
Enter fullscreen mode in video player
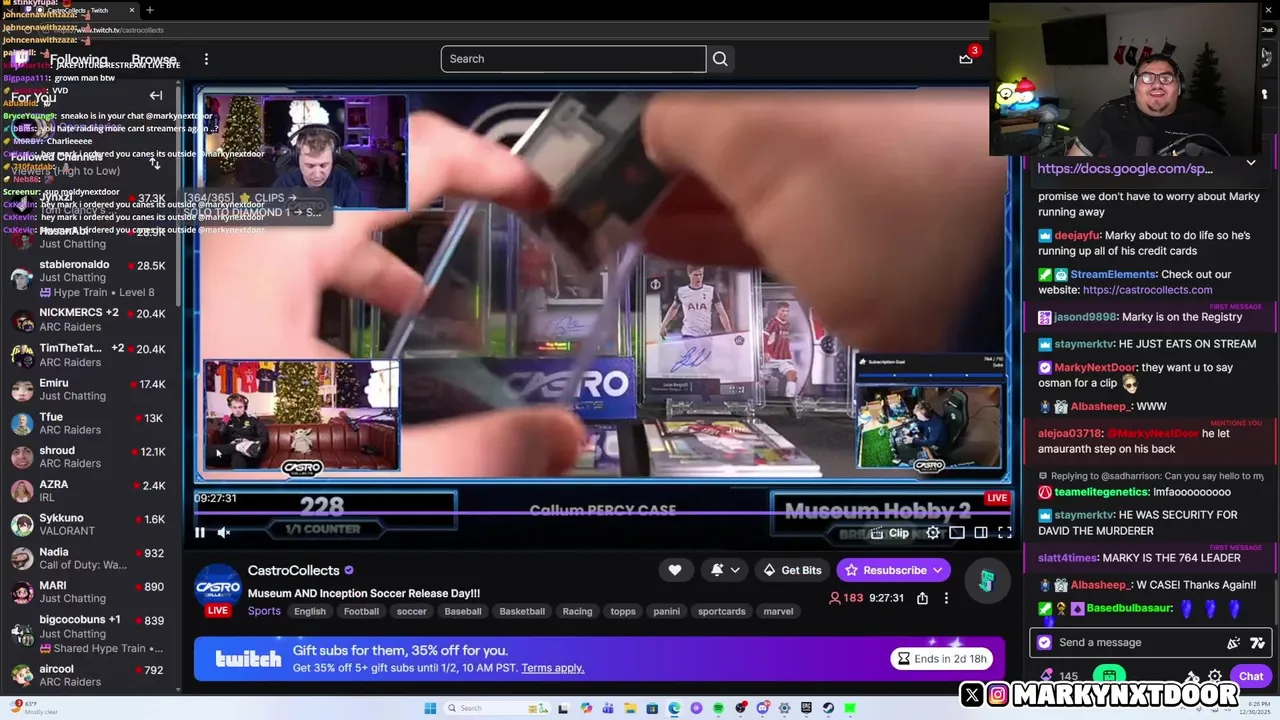click(1005, 533)
